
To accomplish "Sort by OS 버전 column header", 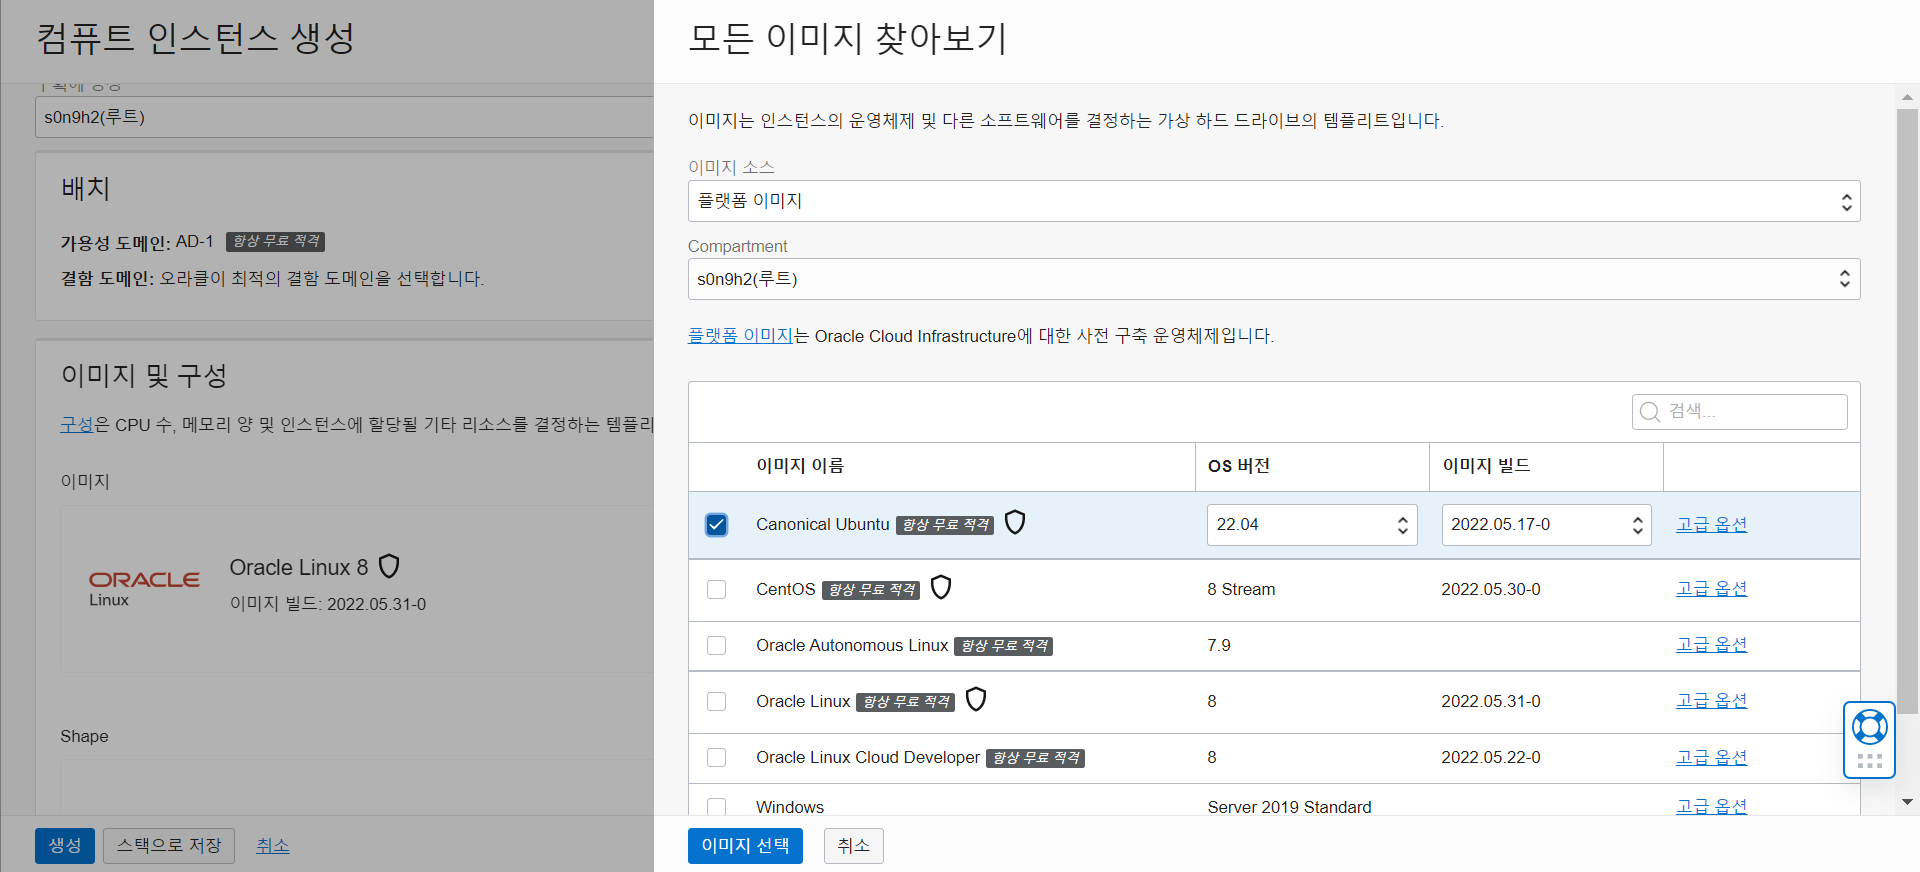I will tap(1239, 466).
